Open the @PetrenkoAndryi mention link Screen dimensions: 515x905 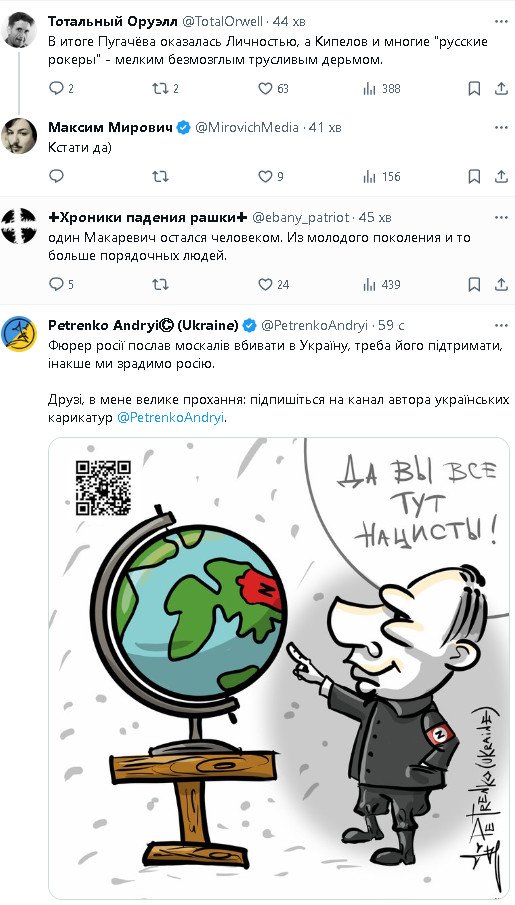[170, 418]
